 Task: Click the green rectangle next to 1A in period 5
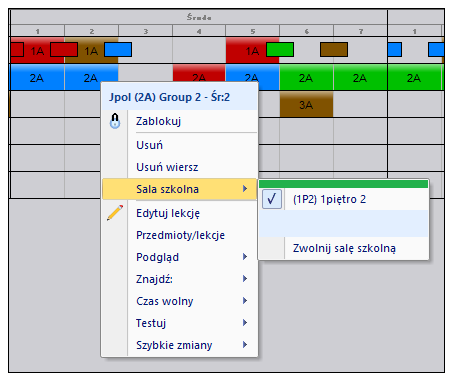[280, 50]
